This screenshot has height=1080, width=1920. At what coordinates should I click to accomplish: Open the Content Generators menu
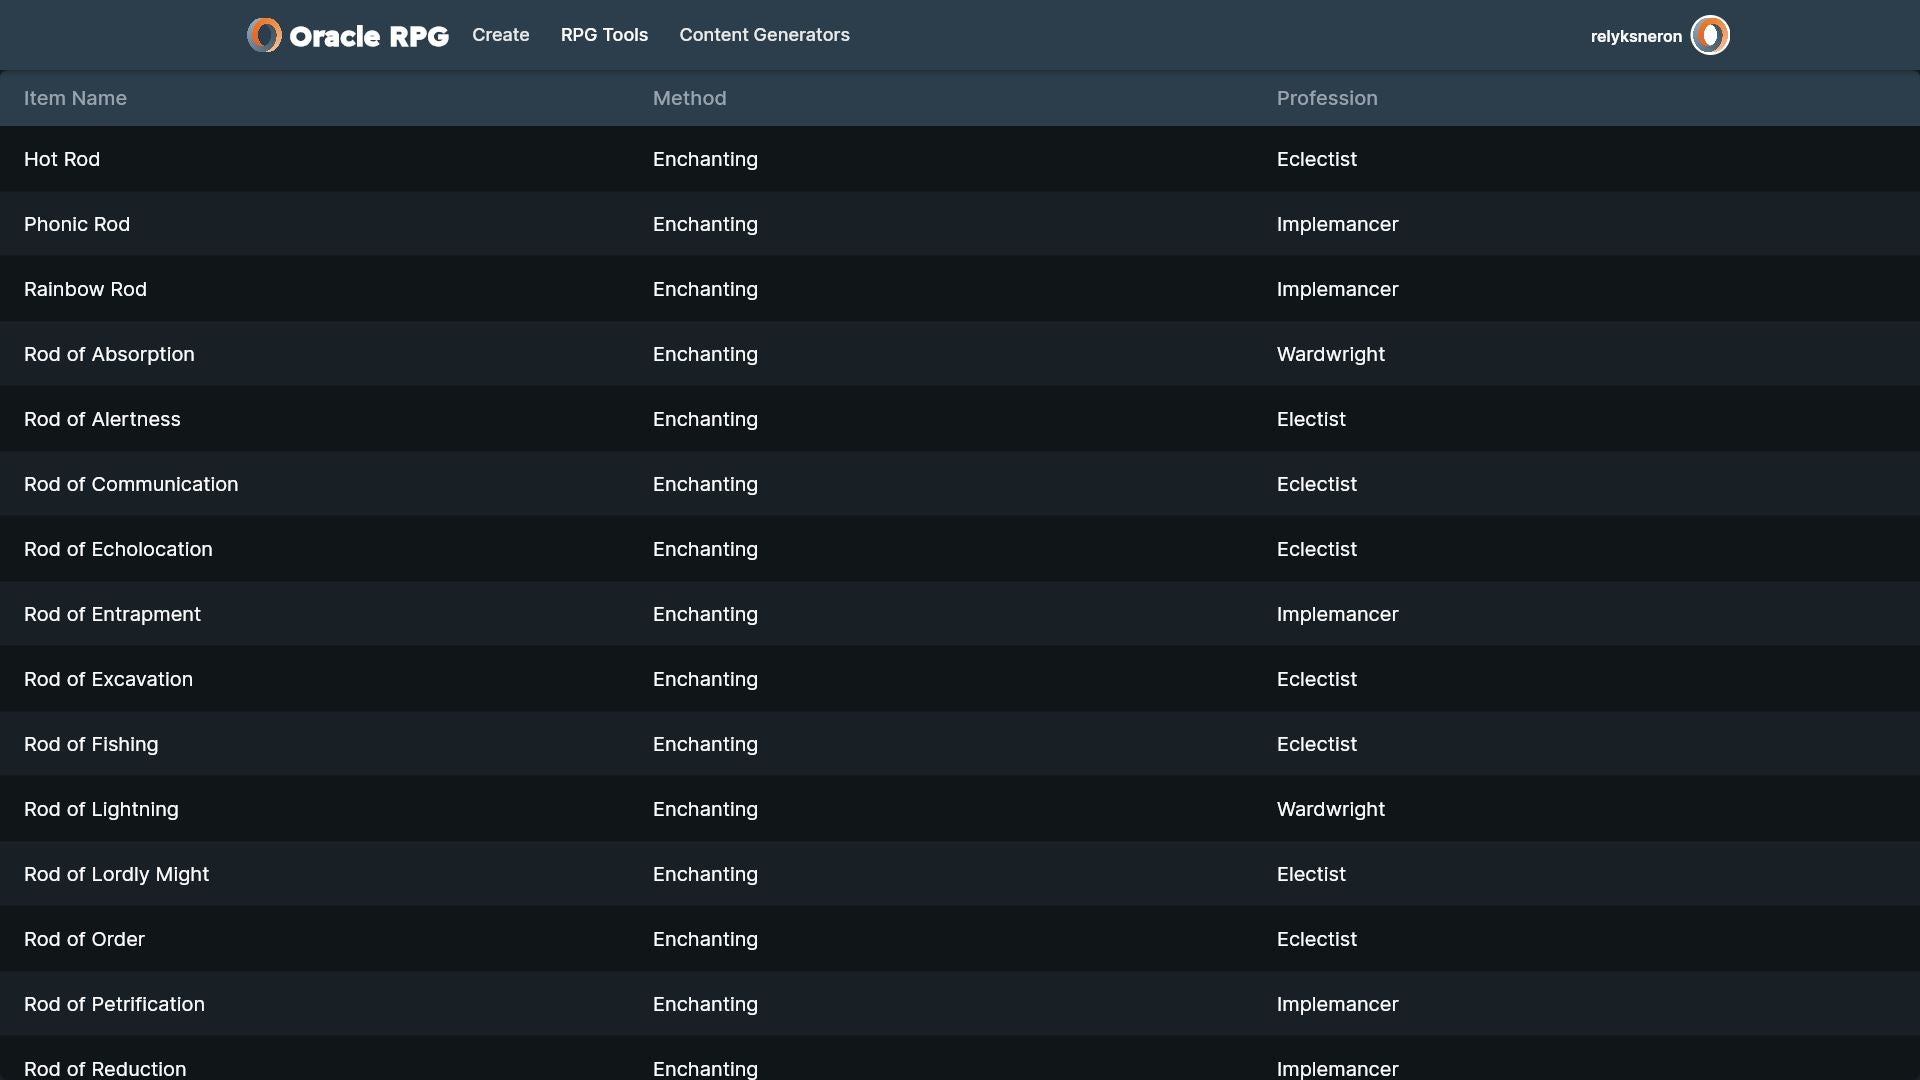(x=764, y=35)
